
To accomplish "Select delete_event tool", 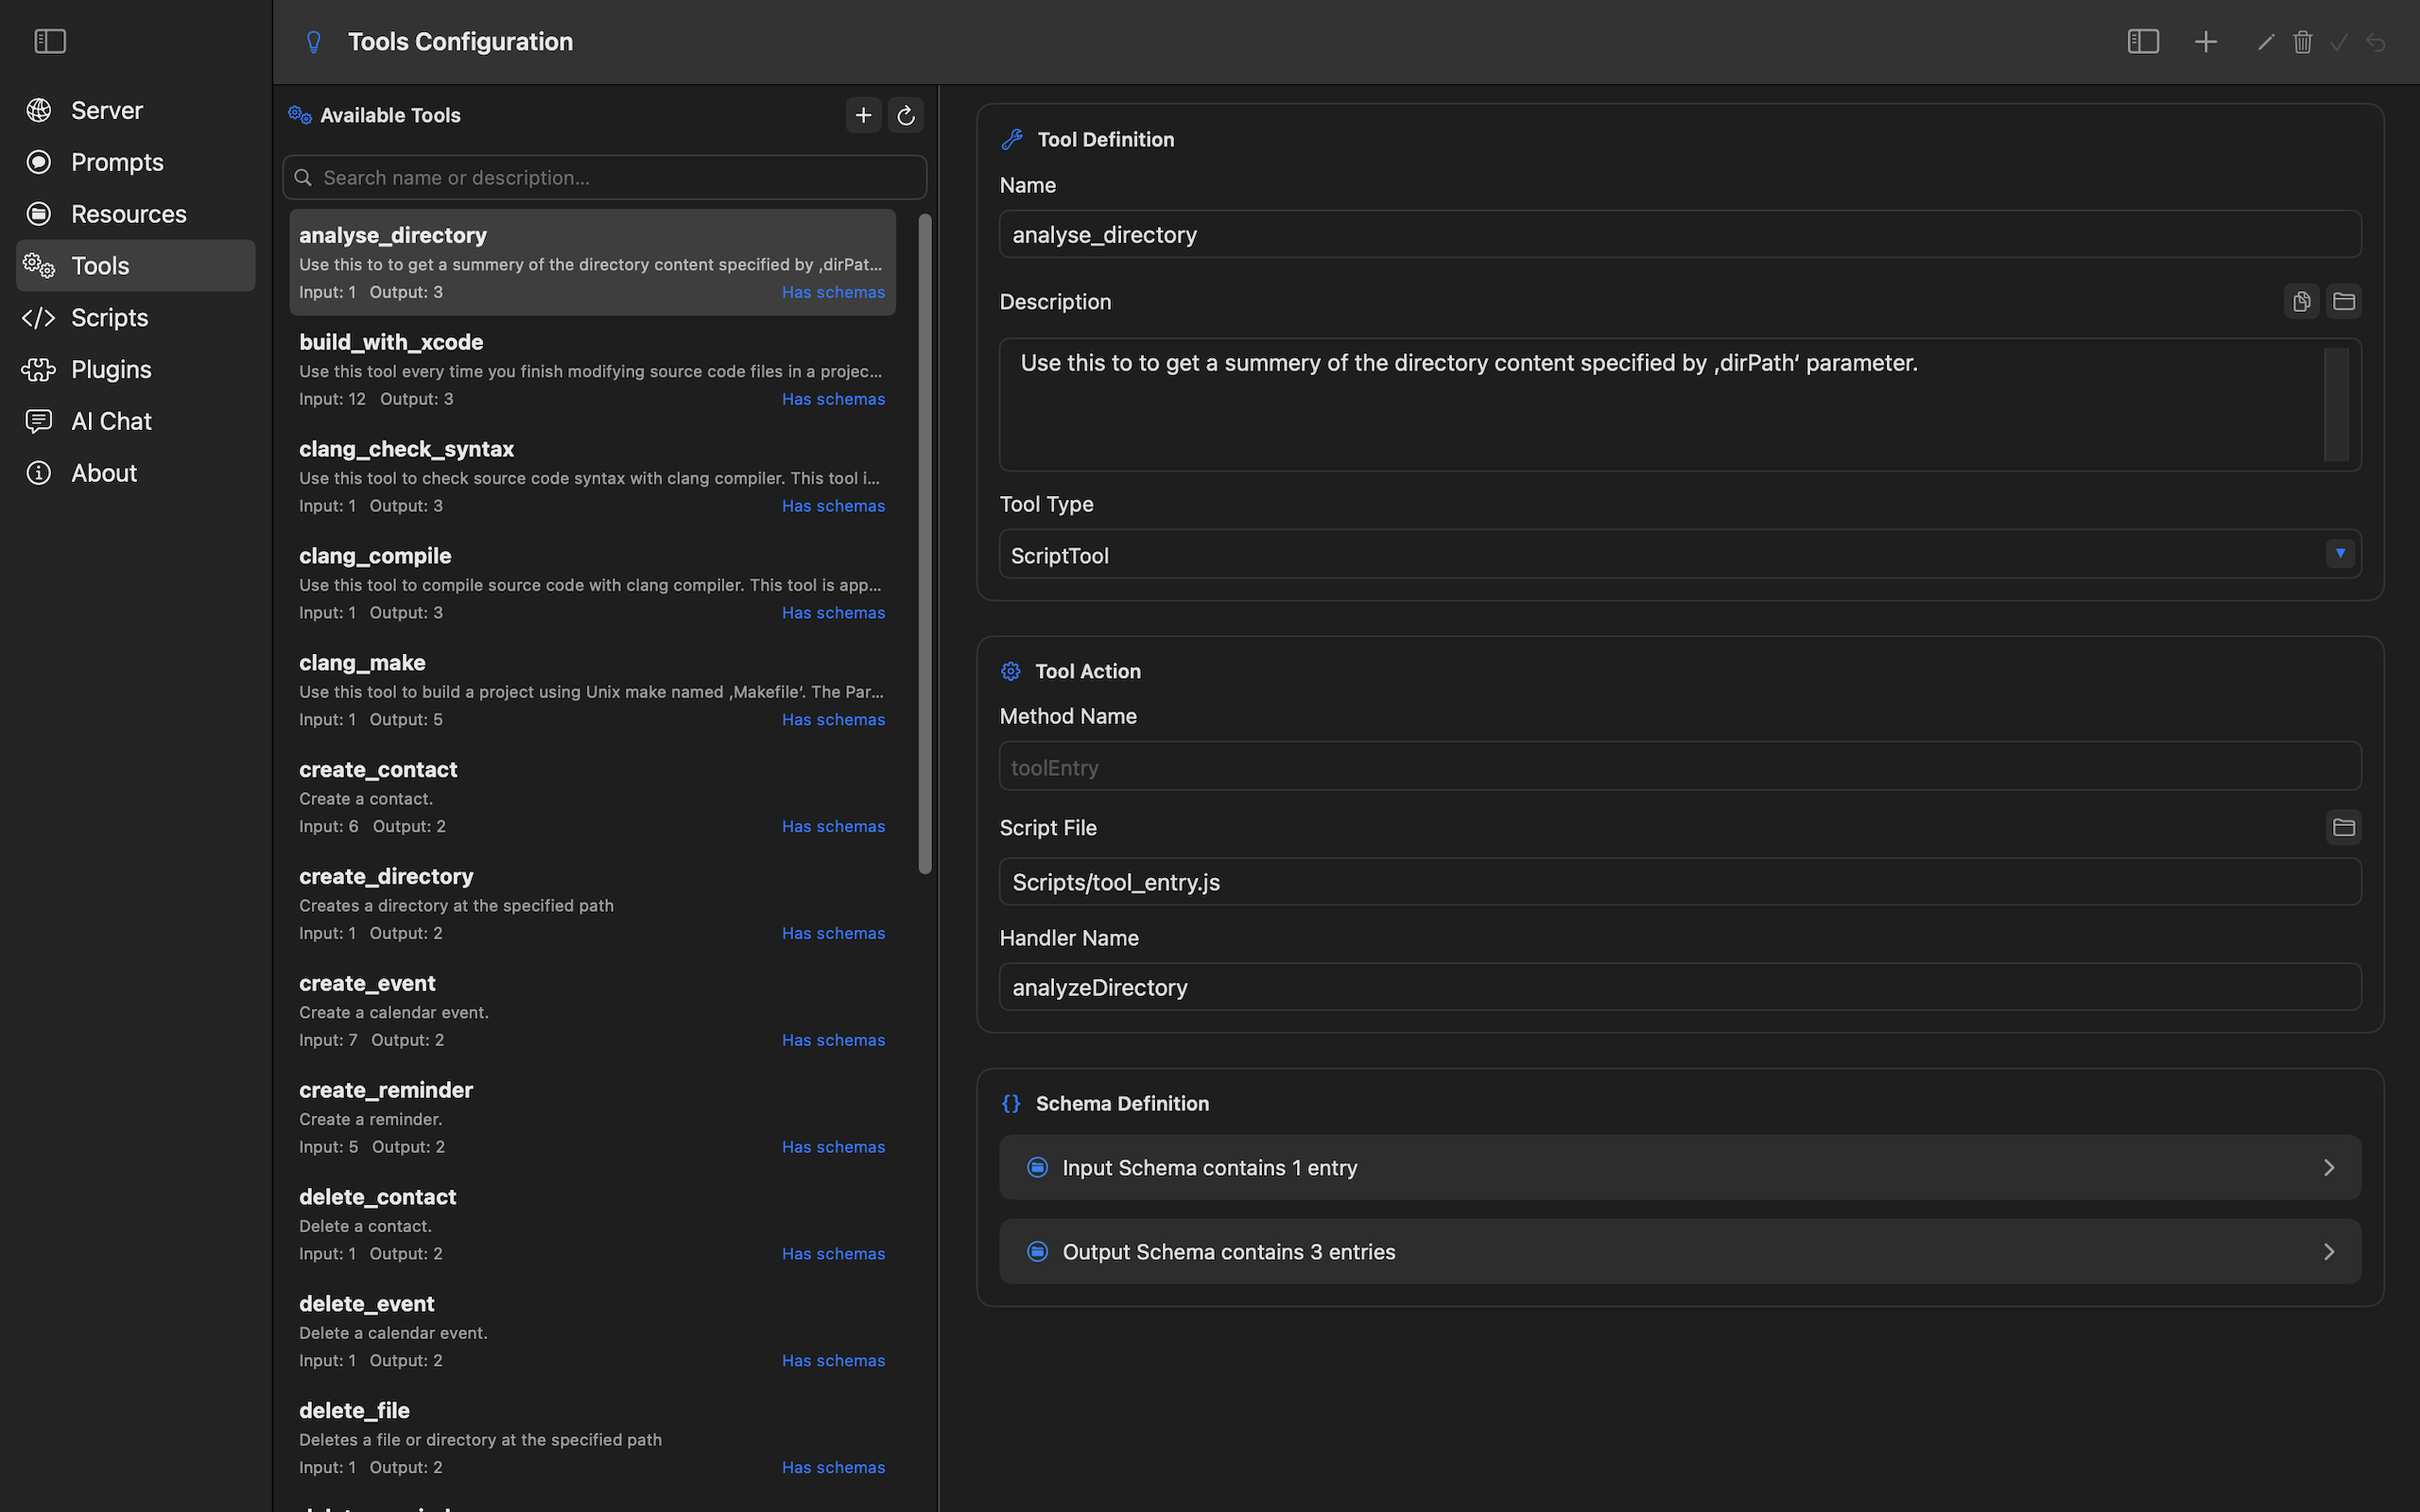I will coord(592,1331).
